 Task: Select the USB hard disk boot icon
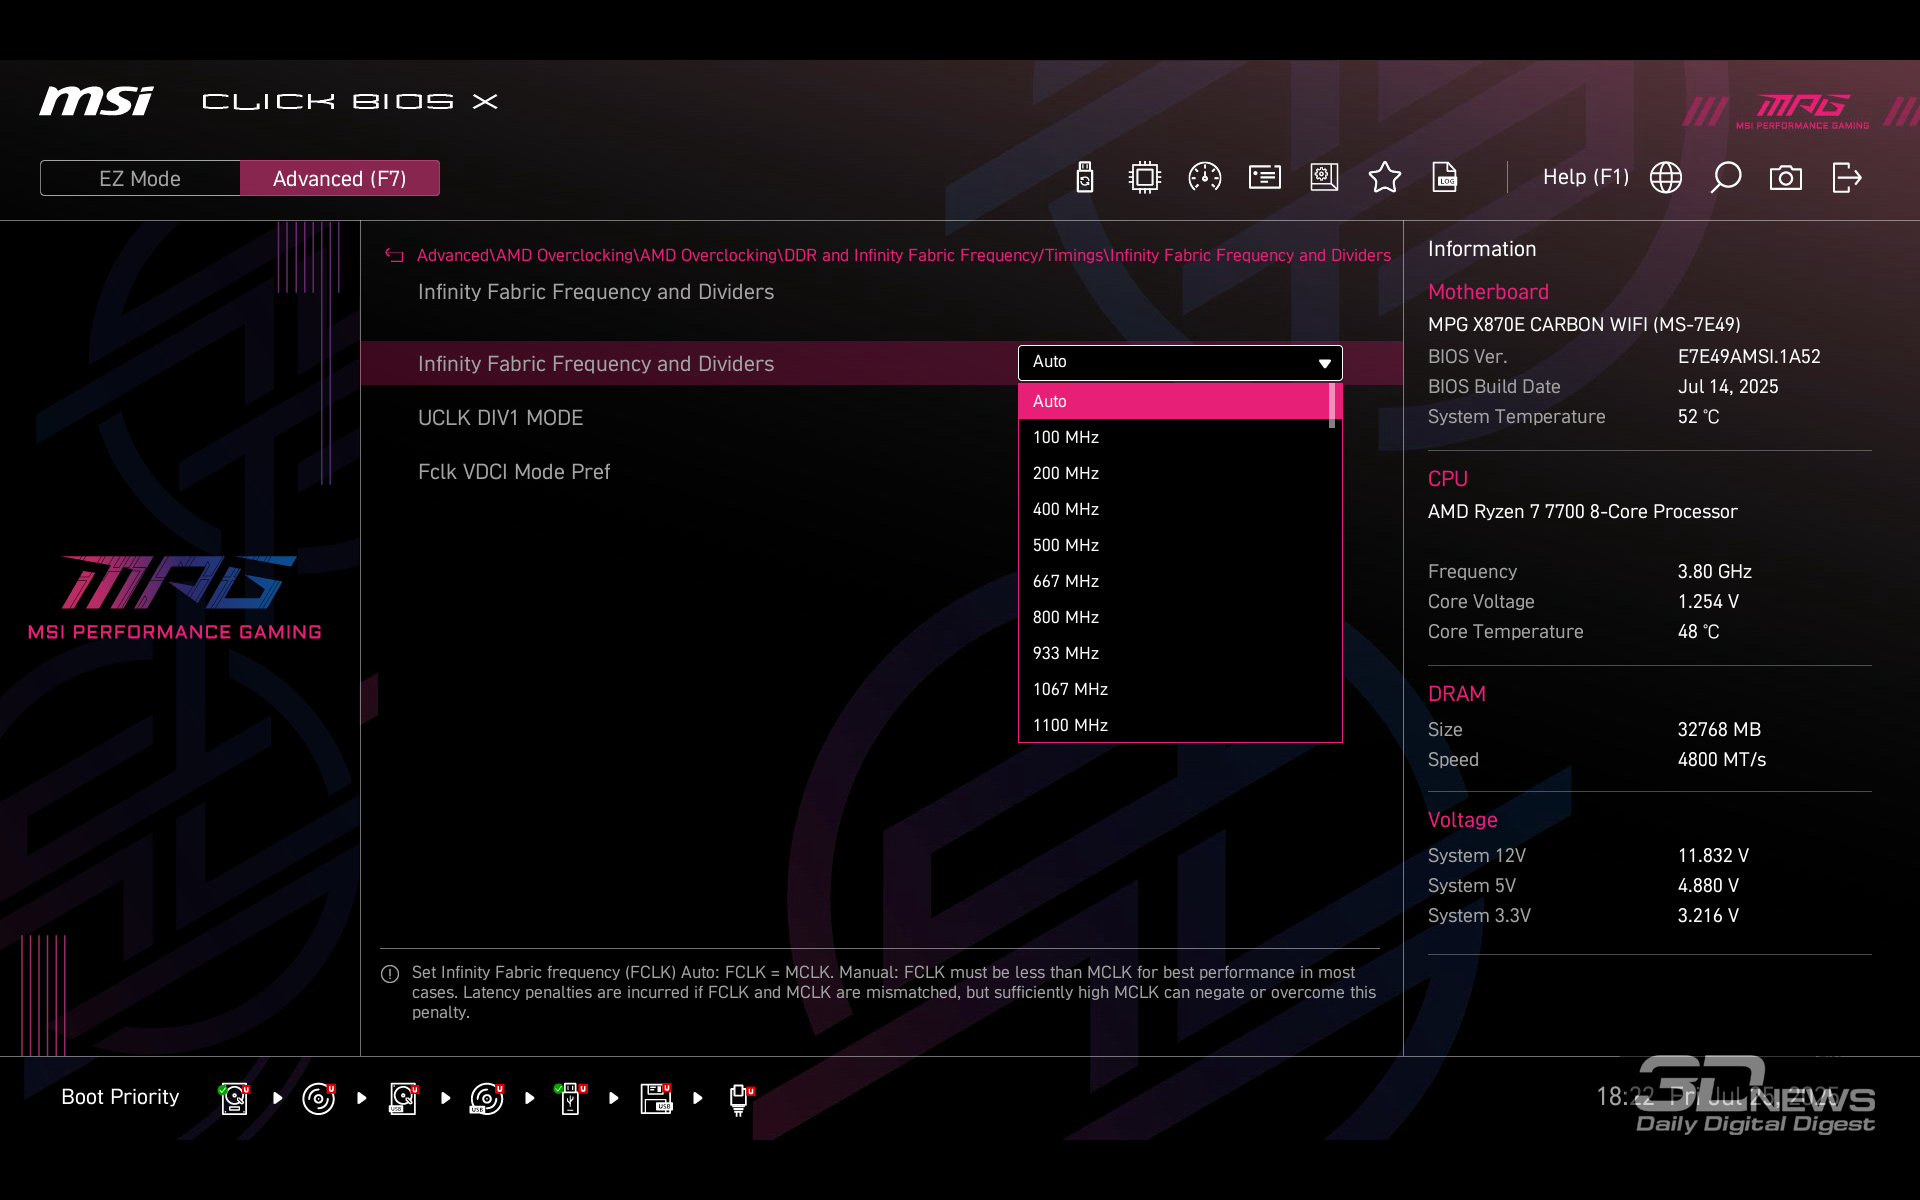pos(403,1098)
